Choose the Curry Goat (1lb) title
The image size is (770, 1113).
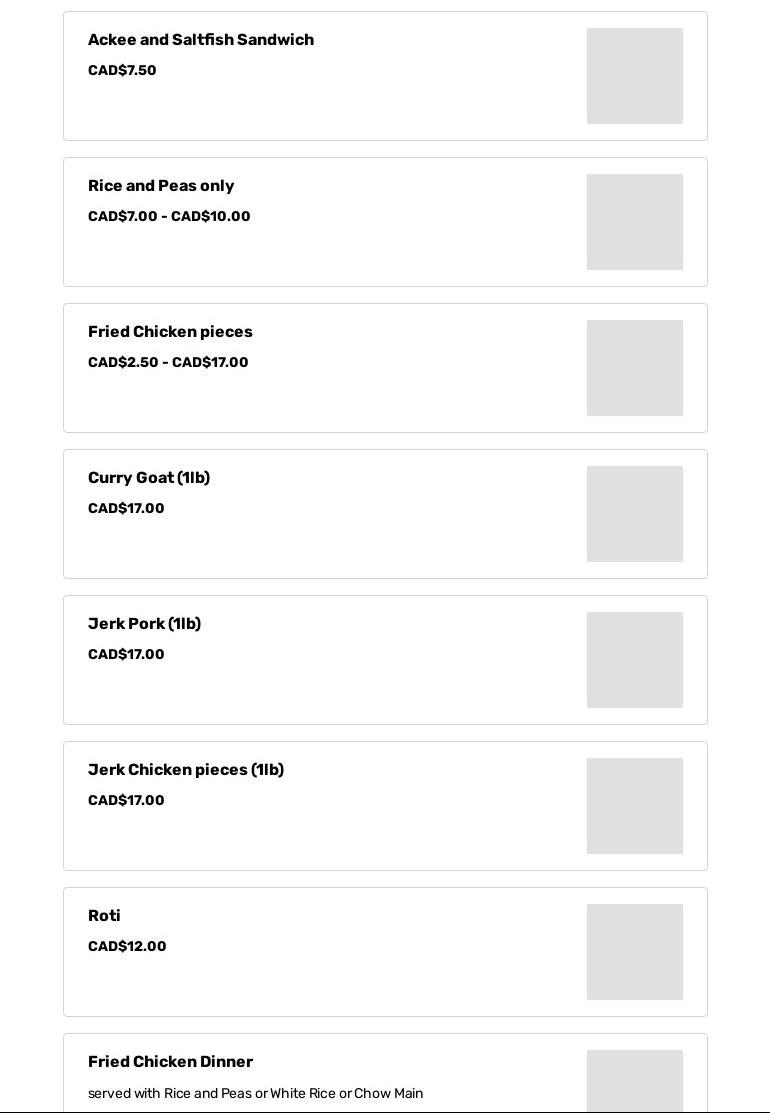[149, 478]
